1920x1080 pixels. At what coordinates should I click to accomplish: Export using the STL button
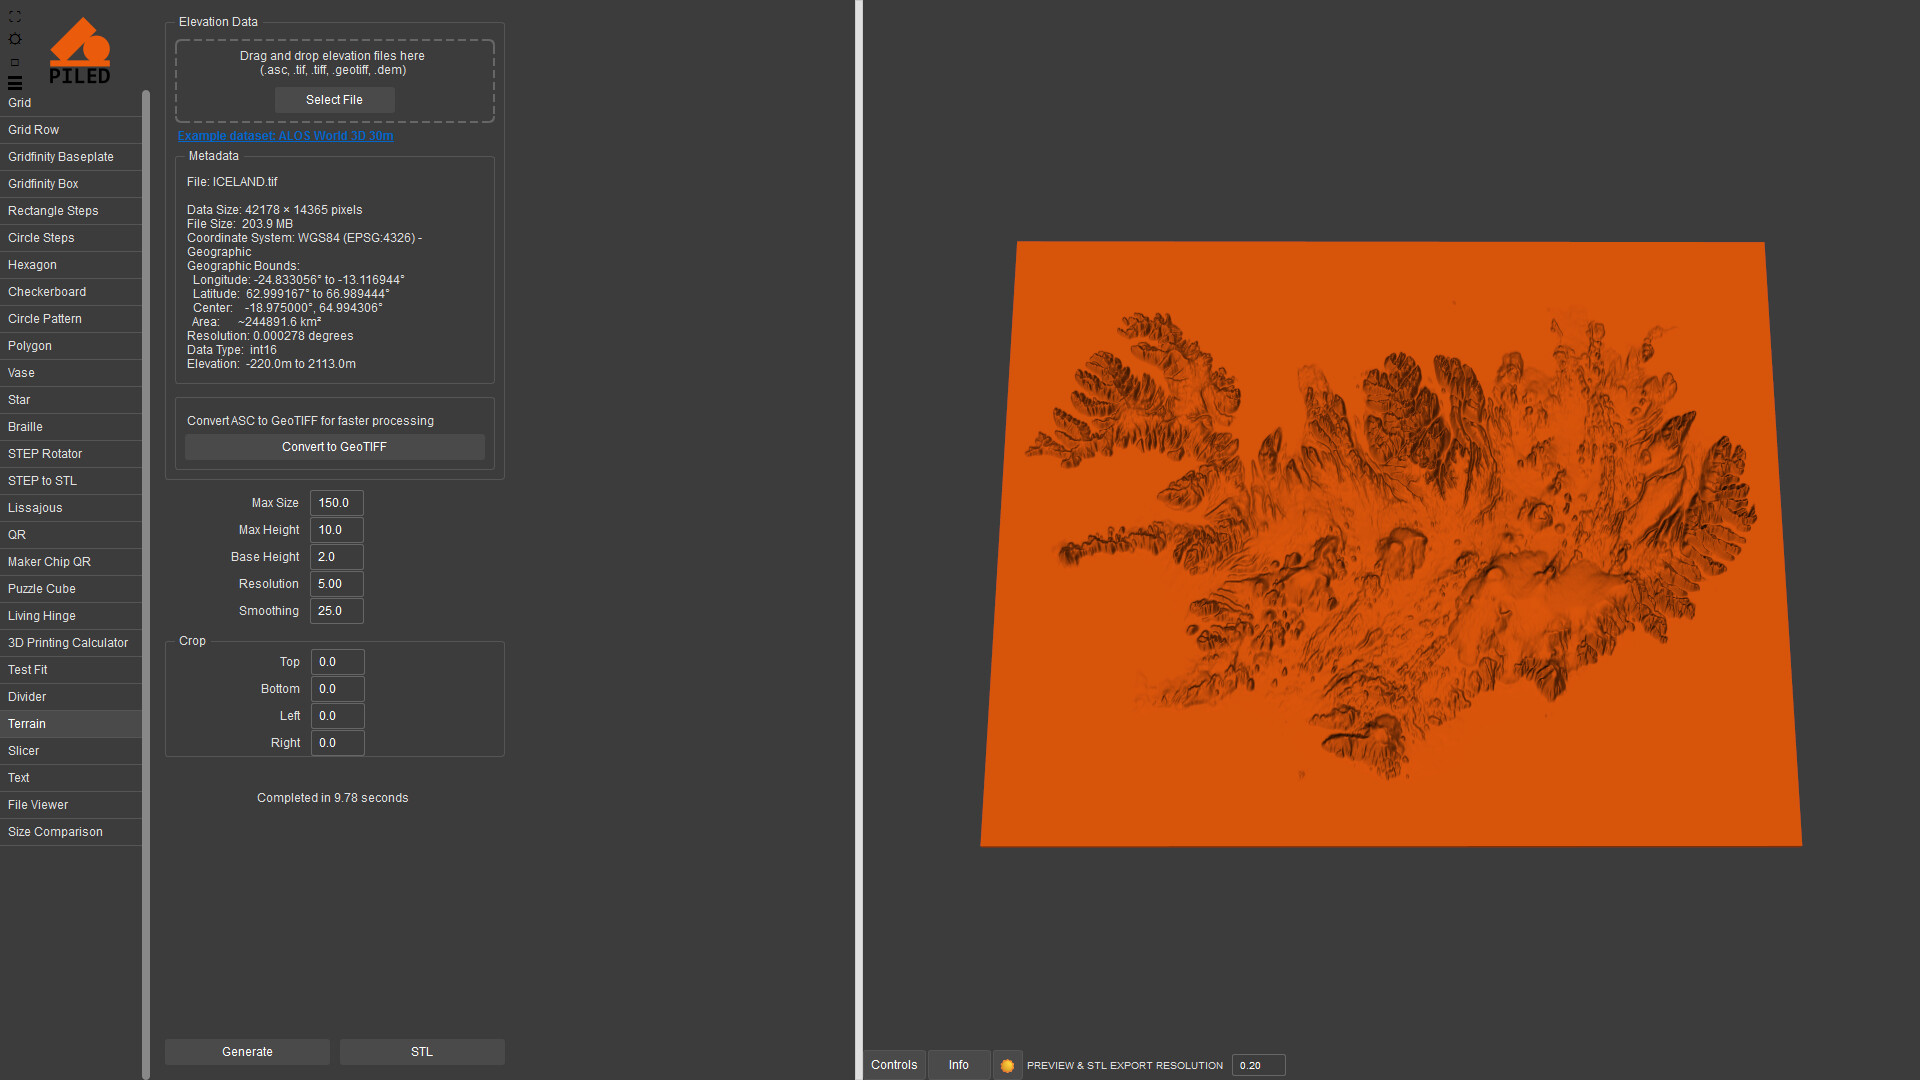pyautogui.click(x=422, y=1052)
